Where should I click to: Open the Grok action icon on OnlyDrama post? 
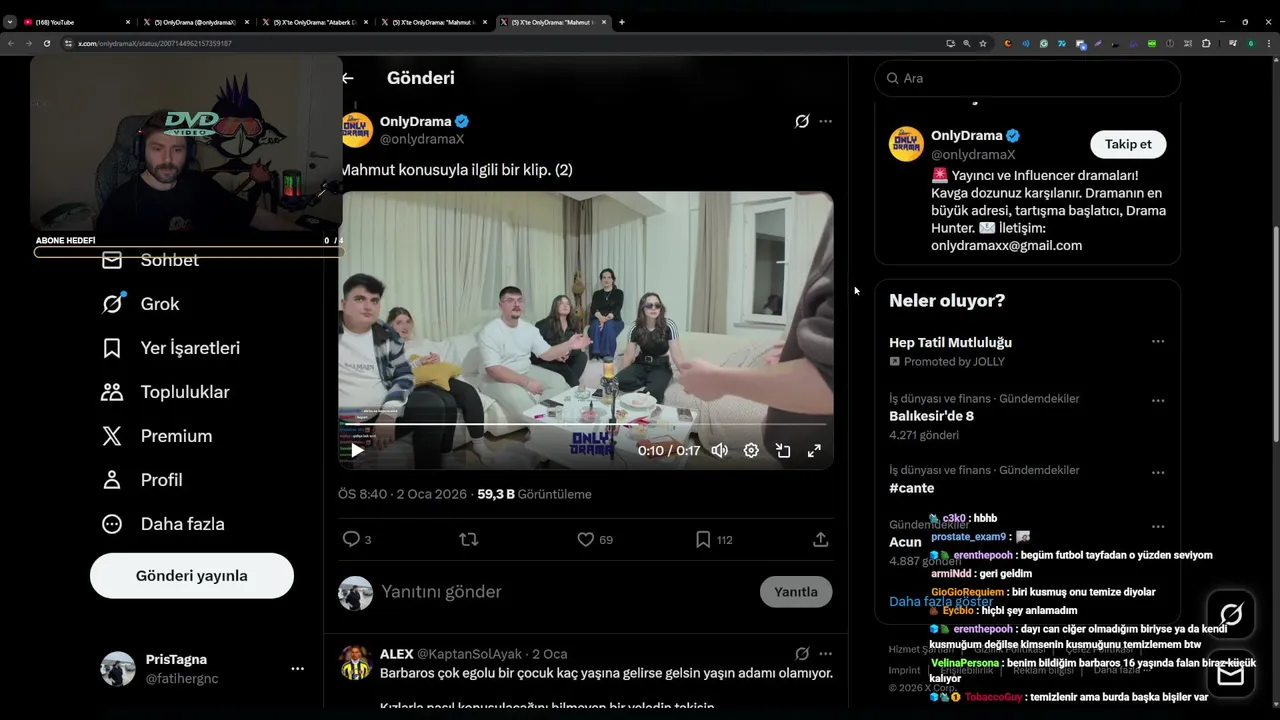pyautogui.click(x=802, y=121)
